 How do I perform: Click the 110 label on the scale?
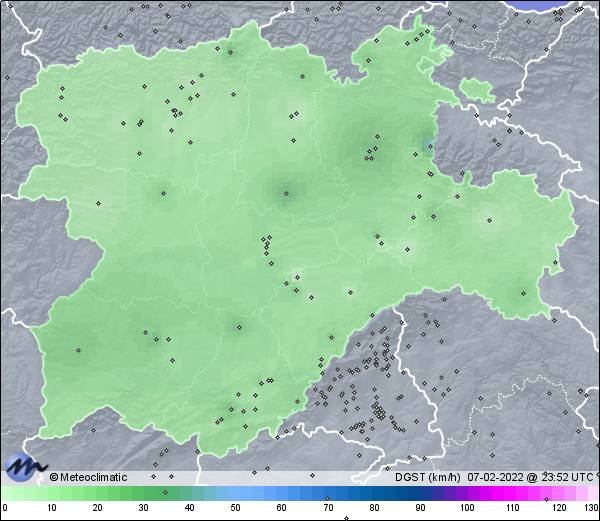pyautogui.click(x=513, y=508)
